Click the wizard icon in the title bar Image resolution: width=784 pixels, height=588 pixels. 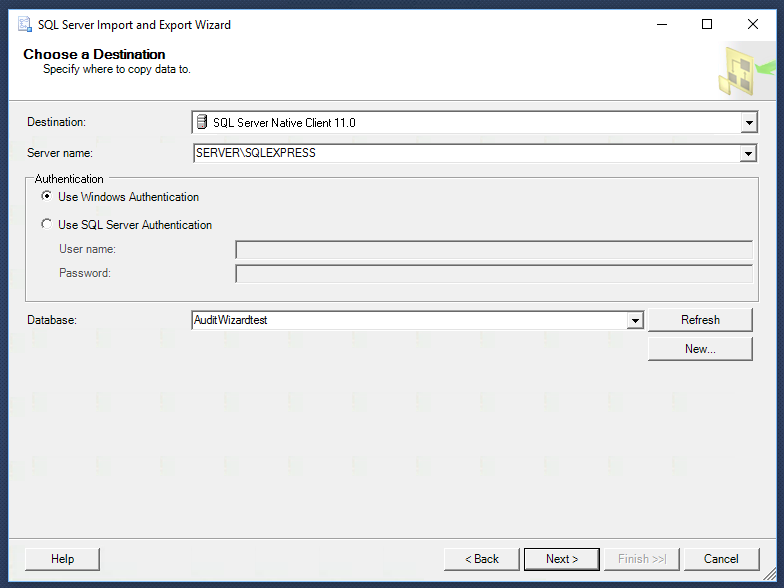tap(24, 24)
